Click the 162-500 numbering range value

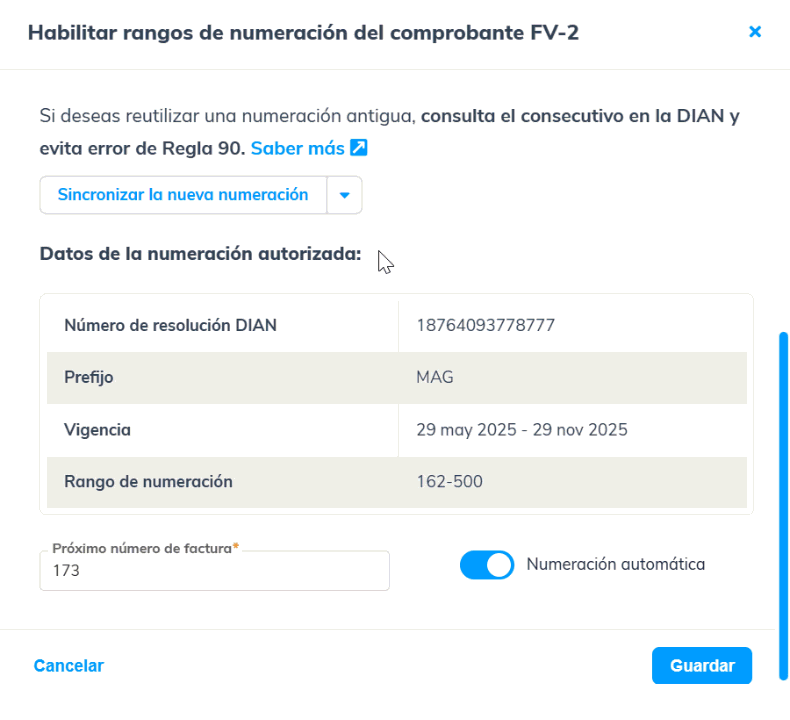449,482
